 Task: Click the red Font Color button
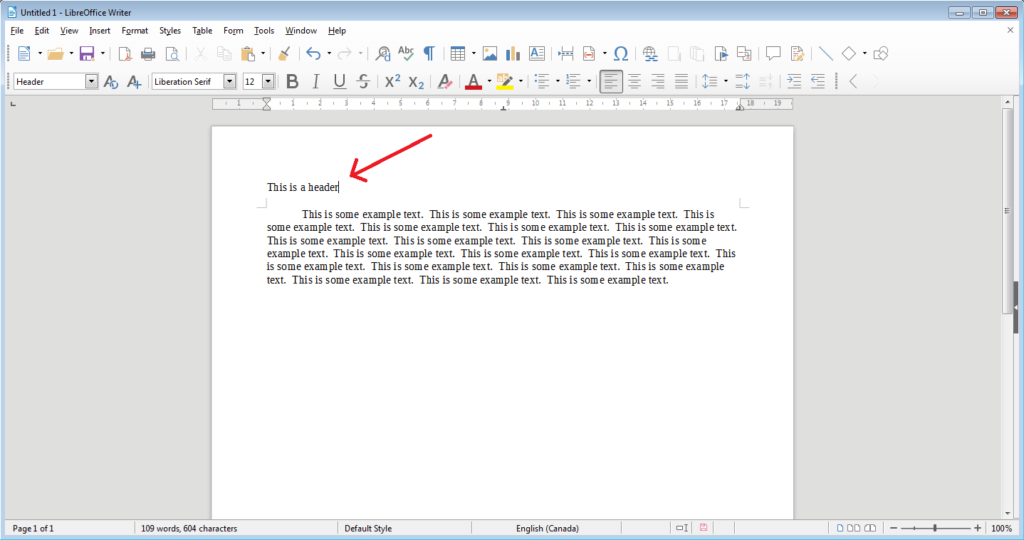(x=474, y=81)
